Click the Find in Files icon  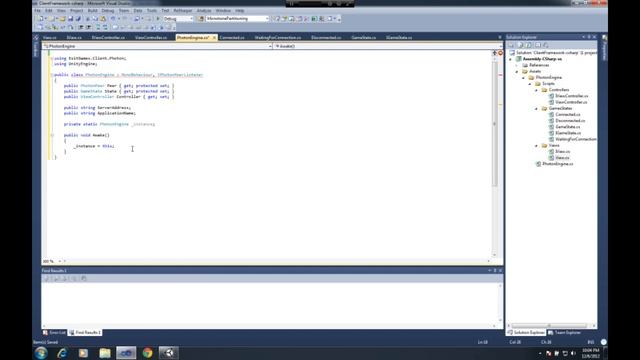[200, 19]
